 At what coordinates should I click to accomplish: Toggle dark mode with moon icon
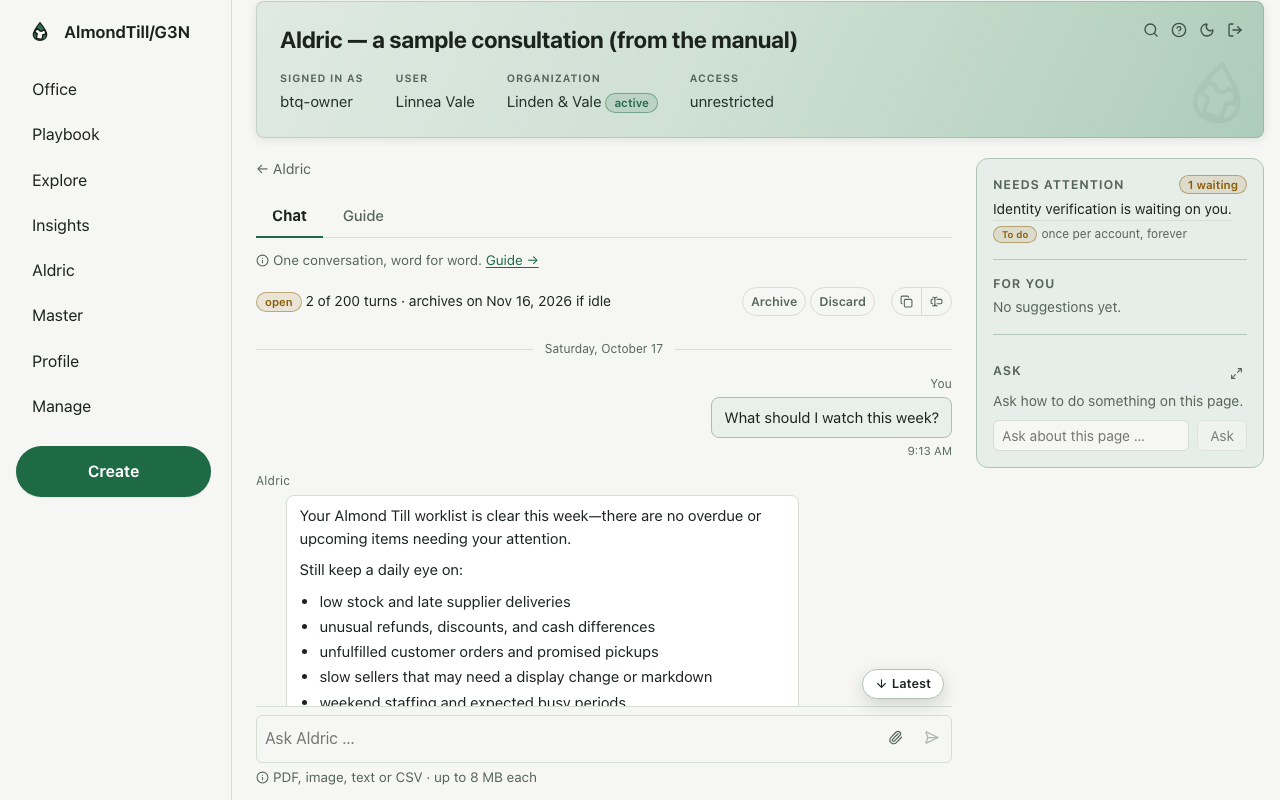tap(1207, 30)
